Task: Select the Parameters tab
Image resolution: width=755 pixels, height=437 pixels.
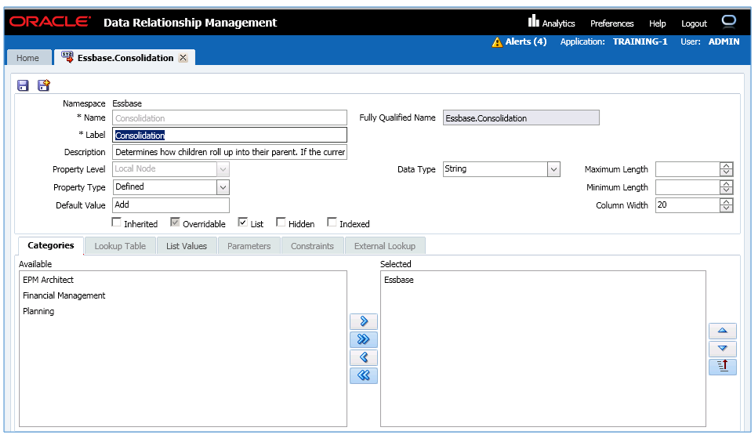Action: click(249, 246)
